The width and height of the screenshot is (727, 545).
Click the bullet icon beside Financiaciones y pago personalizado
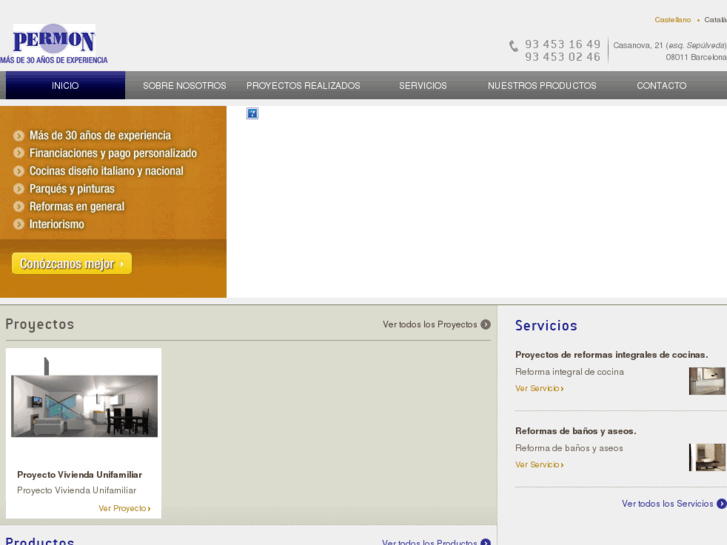(19, 153)
